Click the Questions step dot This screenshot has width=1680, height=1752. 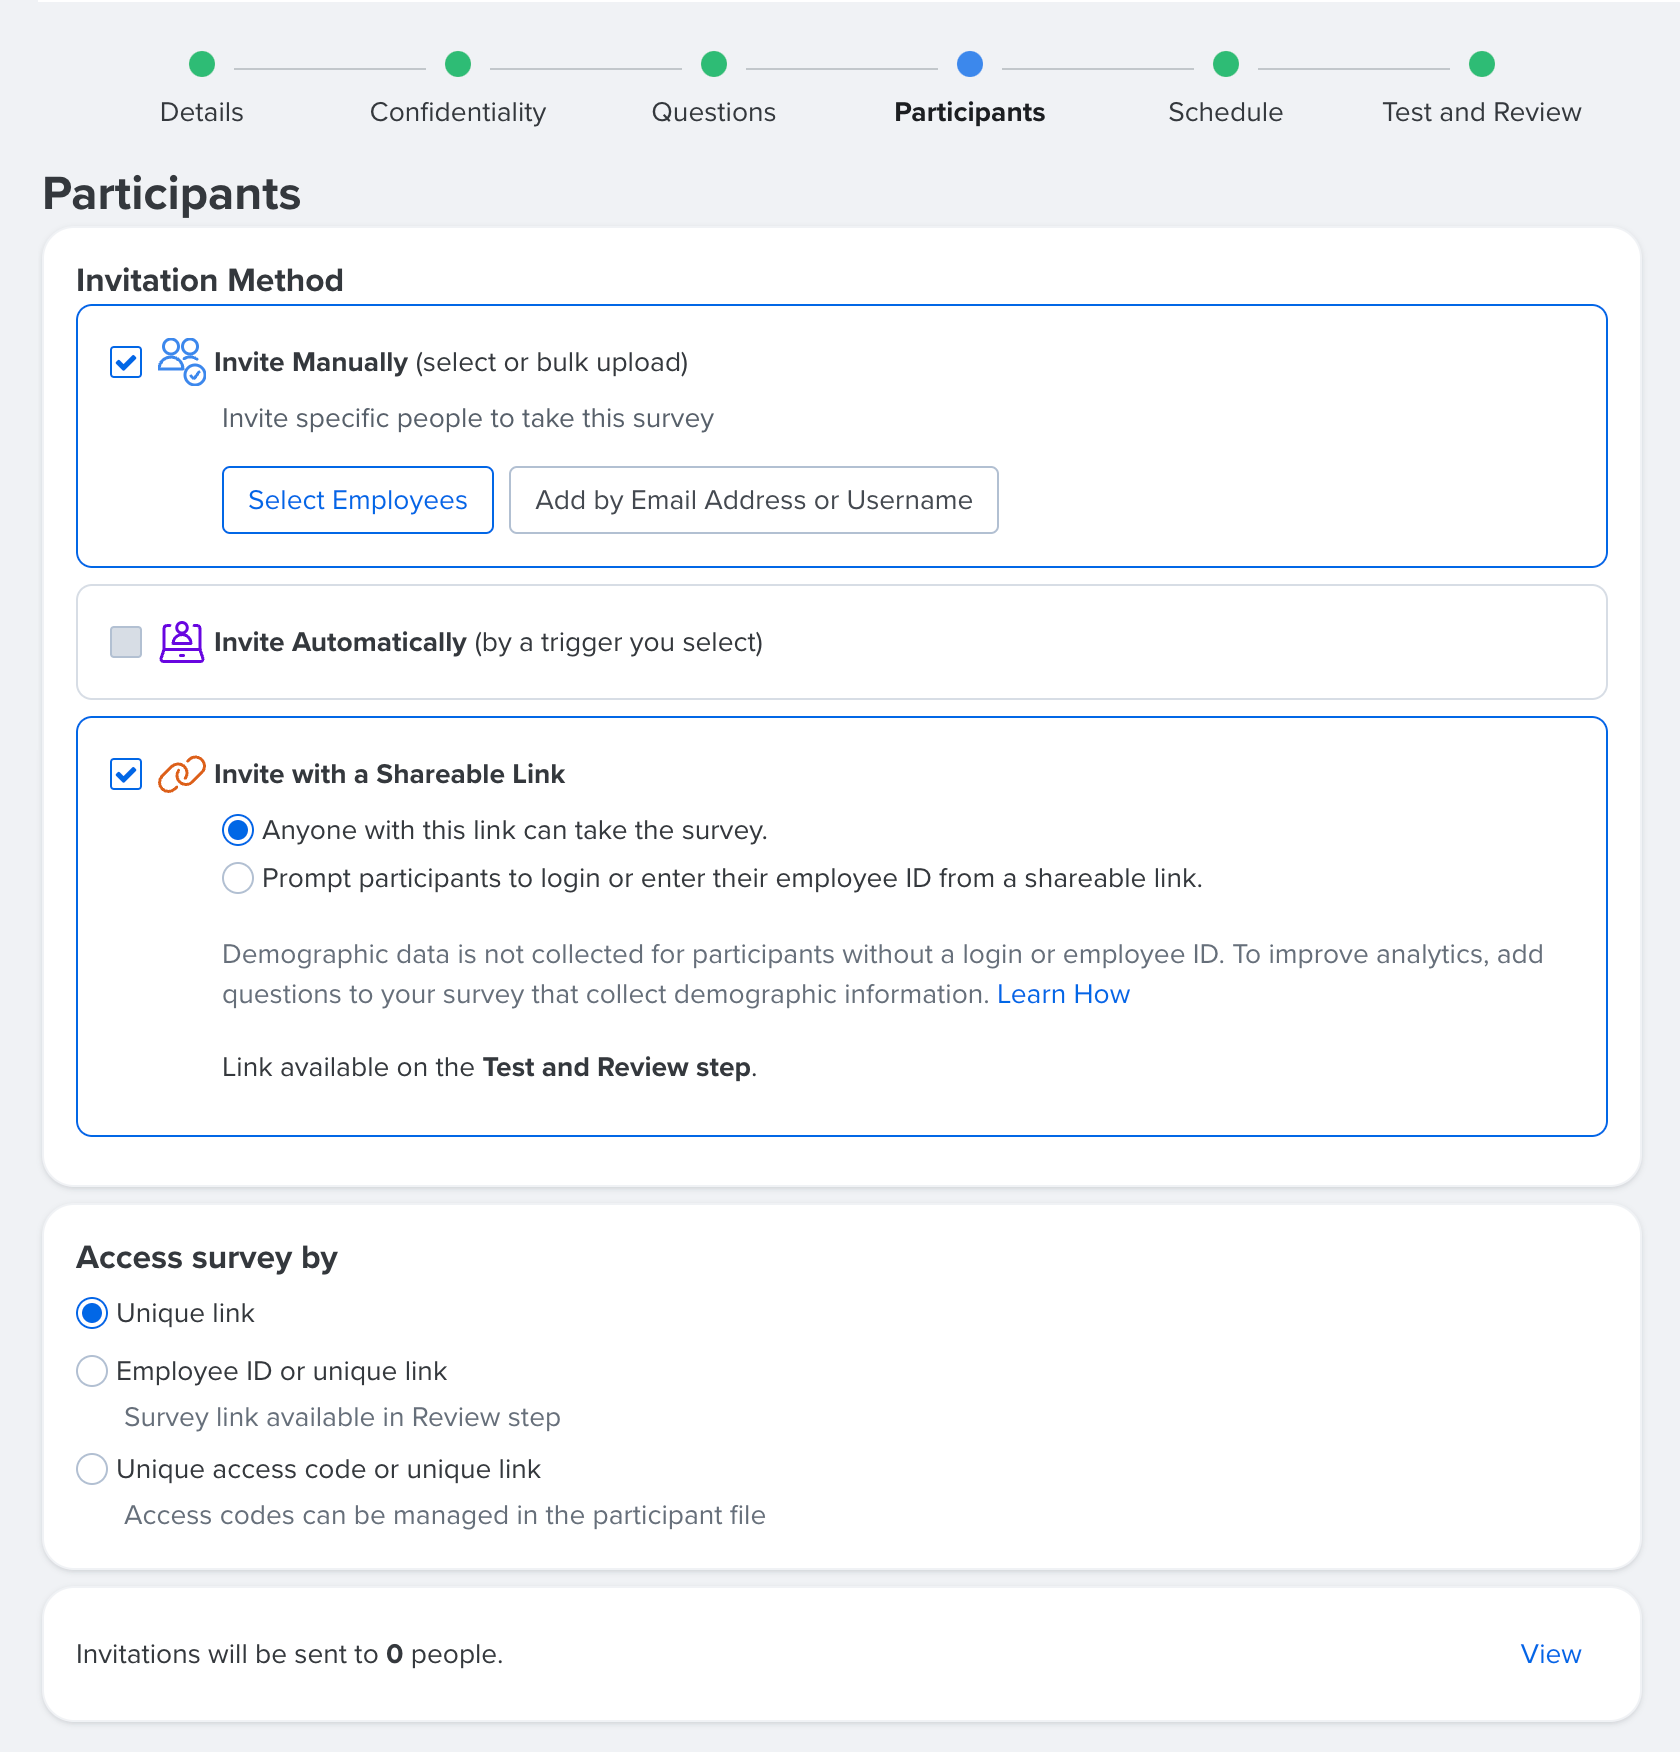(714, 64)
